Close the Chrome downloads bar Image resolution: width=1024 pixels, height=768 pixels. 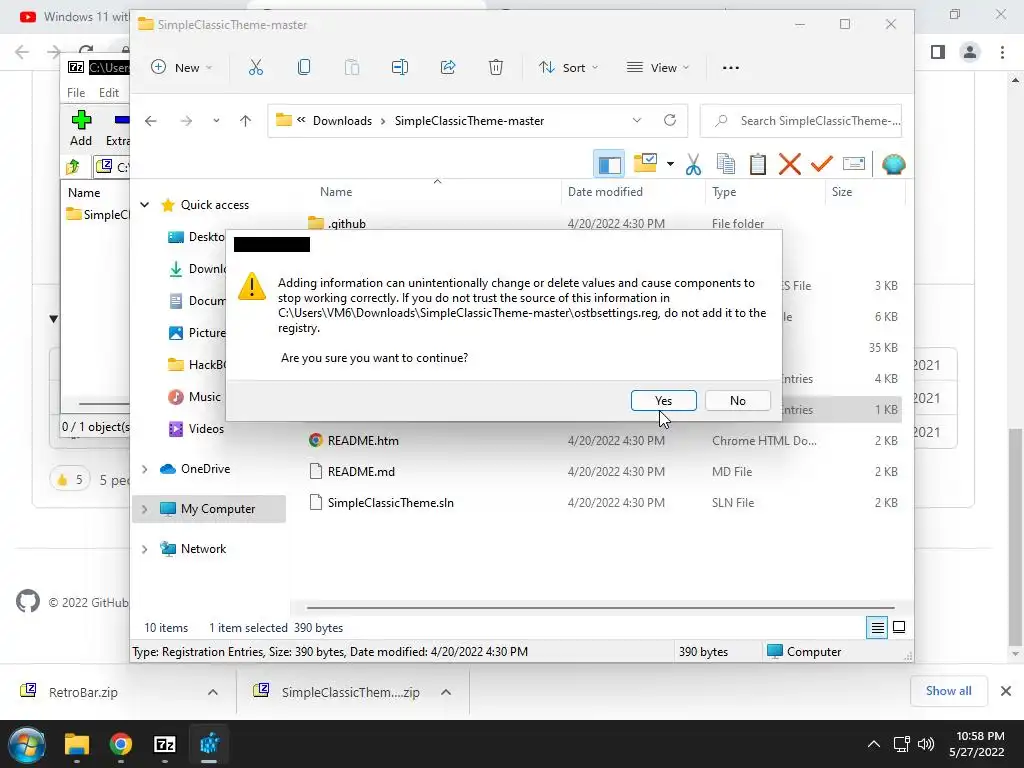pos(1006,691)
